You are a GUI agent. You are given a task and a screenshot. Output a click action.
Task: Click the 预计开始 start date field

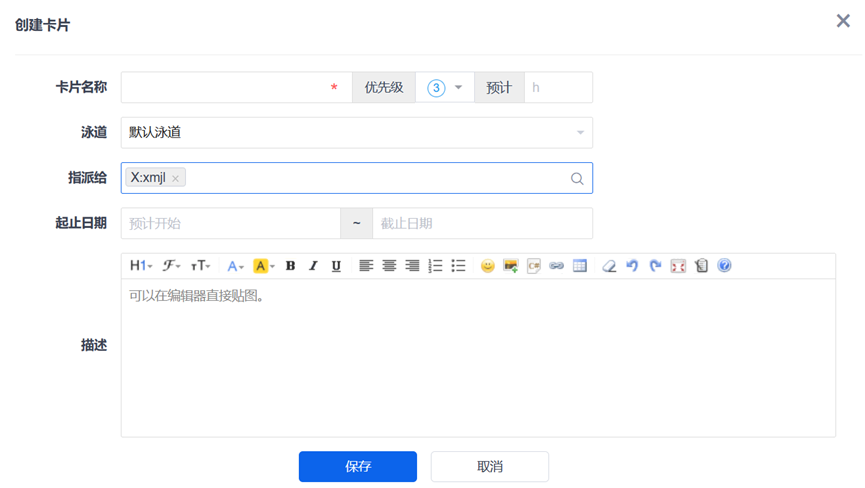[230, 224]
